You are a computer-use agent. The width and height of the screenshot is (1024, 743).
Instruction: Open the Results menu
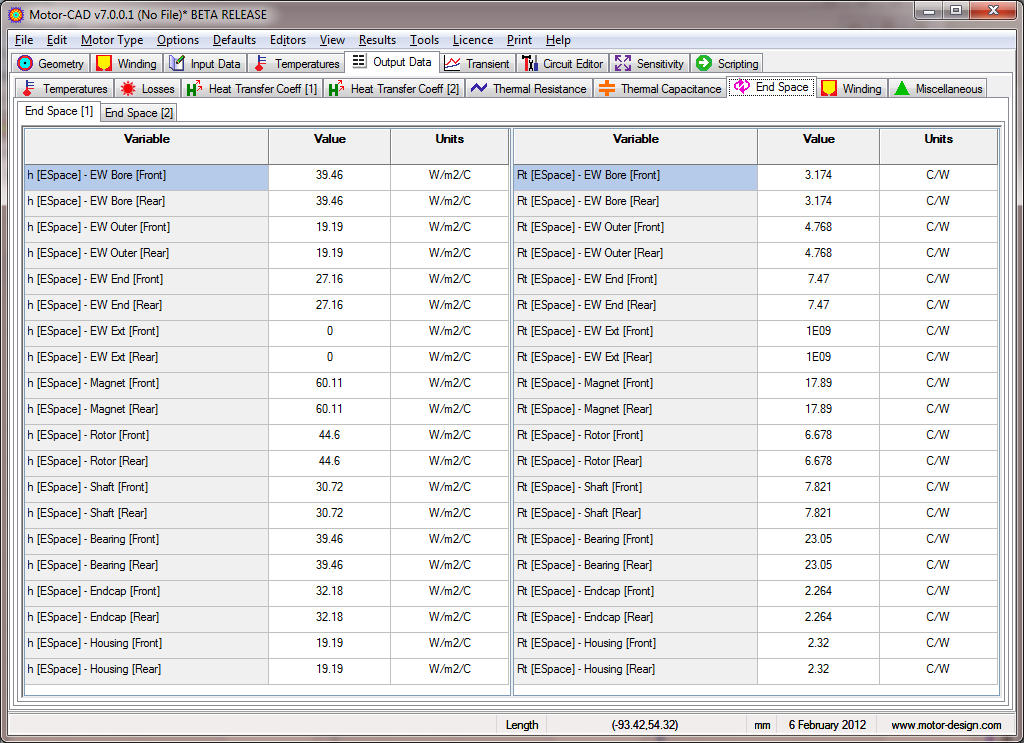pyautogui.click(x=377, y=40)
